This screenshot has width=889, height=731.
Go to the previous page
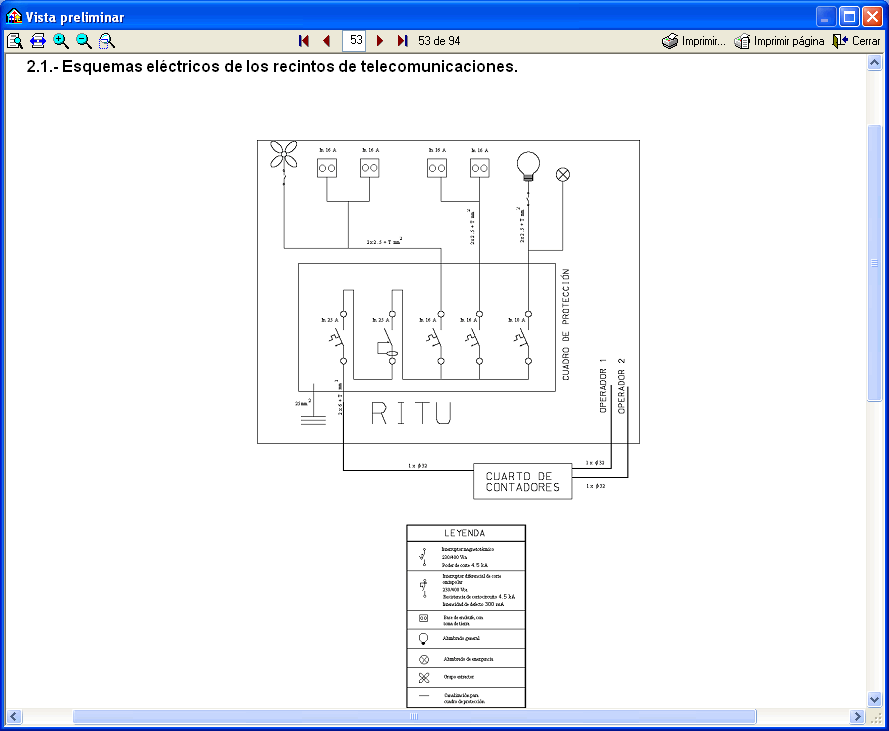[x=327, y=41]
